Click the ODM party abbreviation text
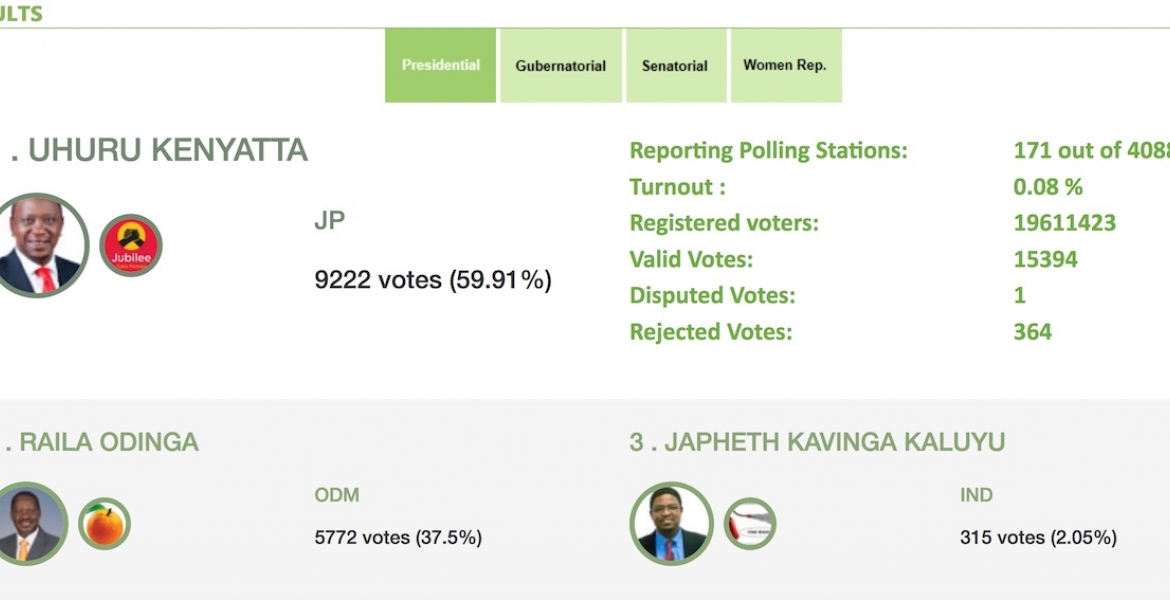 point(337,494)
